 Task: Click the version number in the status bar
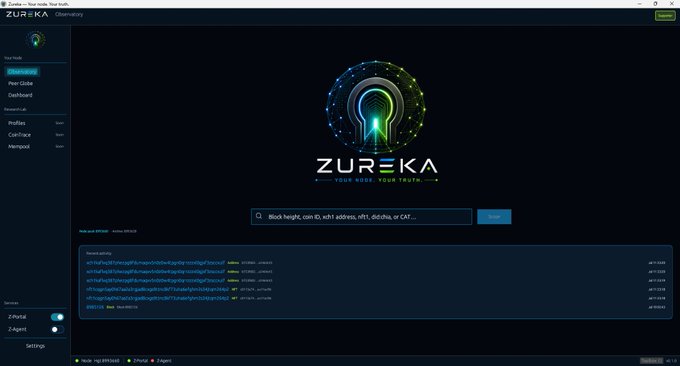coord(671,361)
